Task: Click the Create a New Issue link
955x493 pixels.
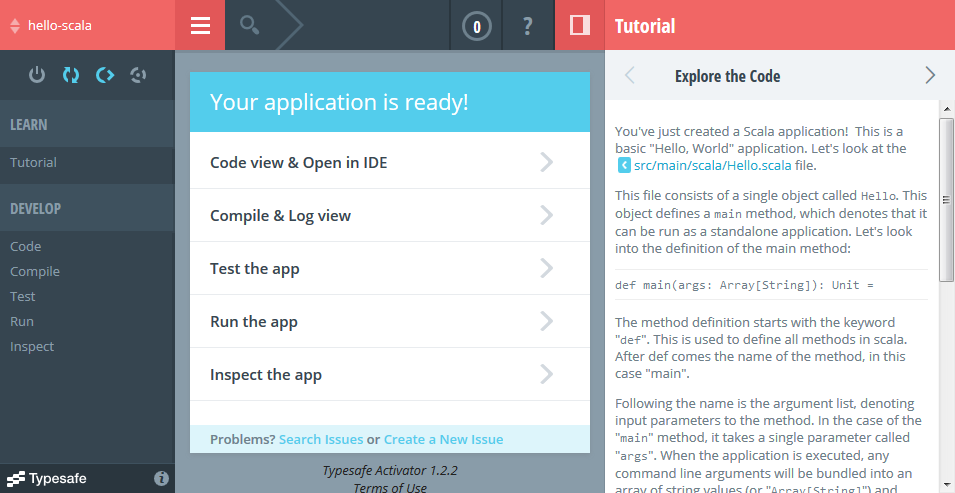Action: [443, 439]
